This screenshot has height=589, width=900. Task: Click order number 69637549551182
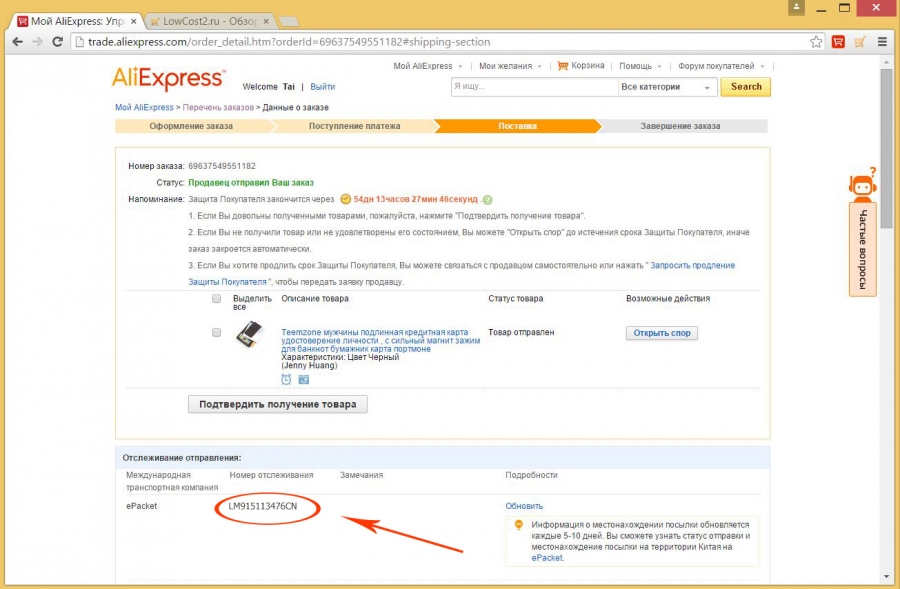coord(222,166)
